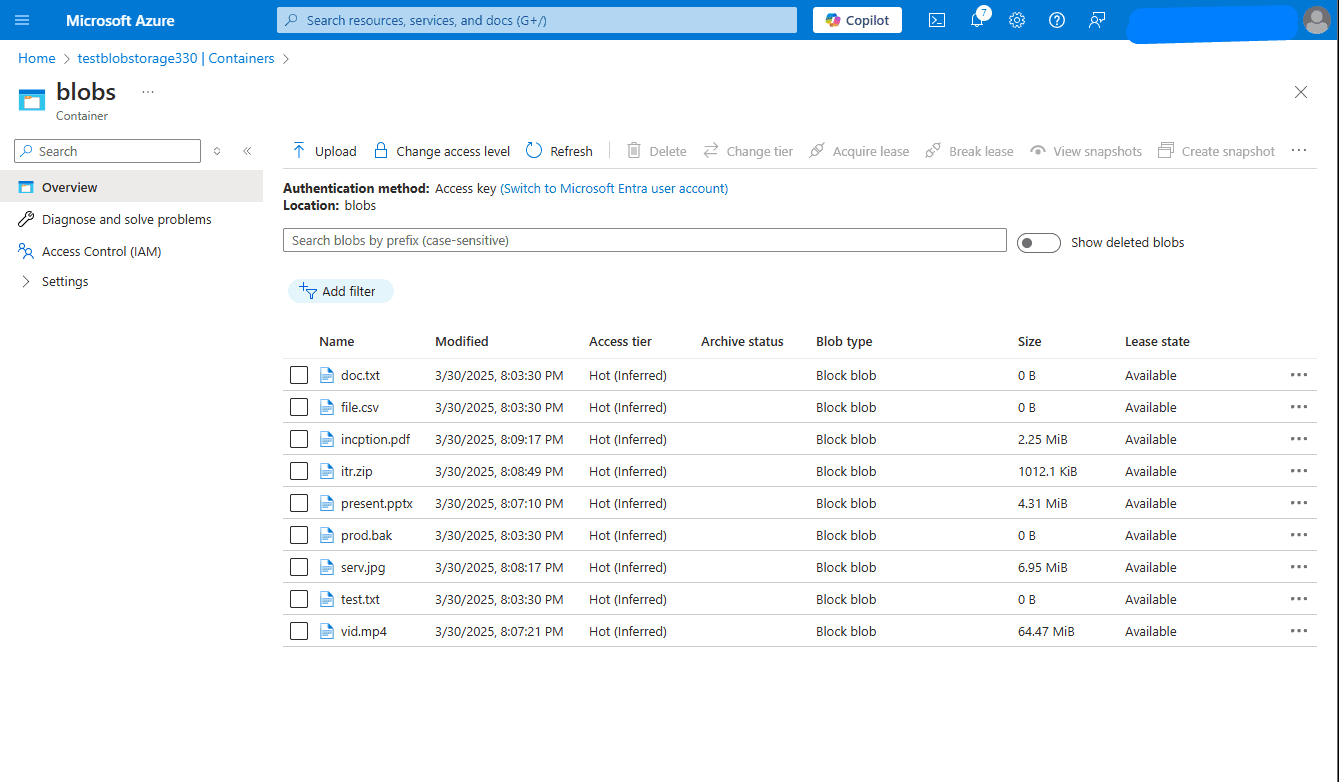Open the hamburger portal menu
The image size is (1339, 782).
22,20
